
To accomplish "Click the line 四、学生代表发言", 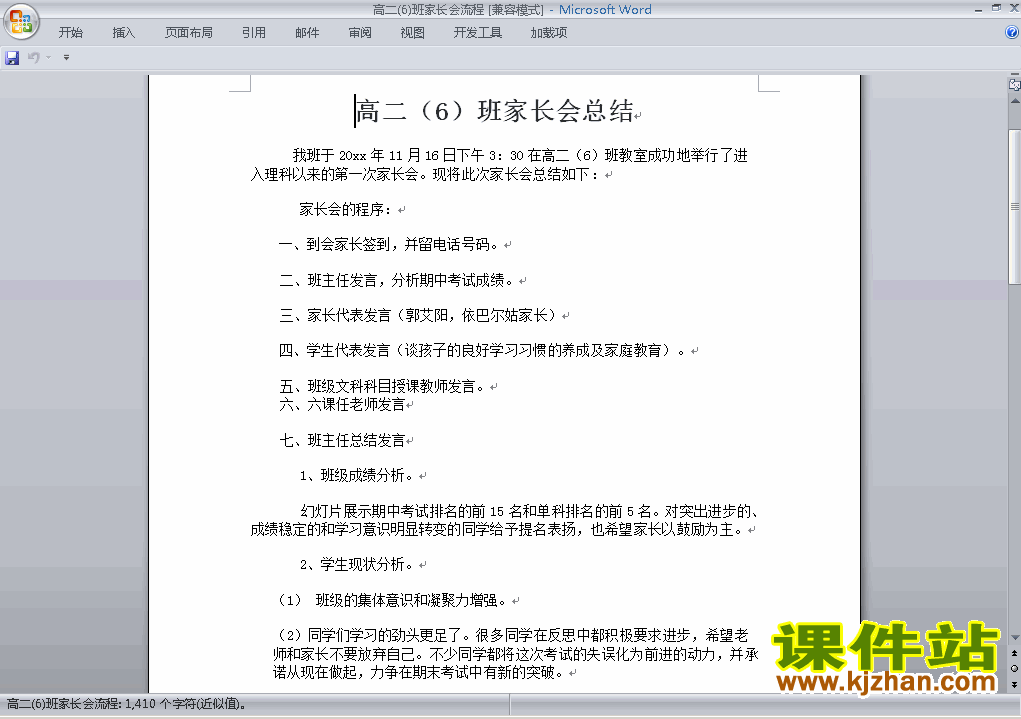I will pos(482,351).
